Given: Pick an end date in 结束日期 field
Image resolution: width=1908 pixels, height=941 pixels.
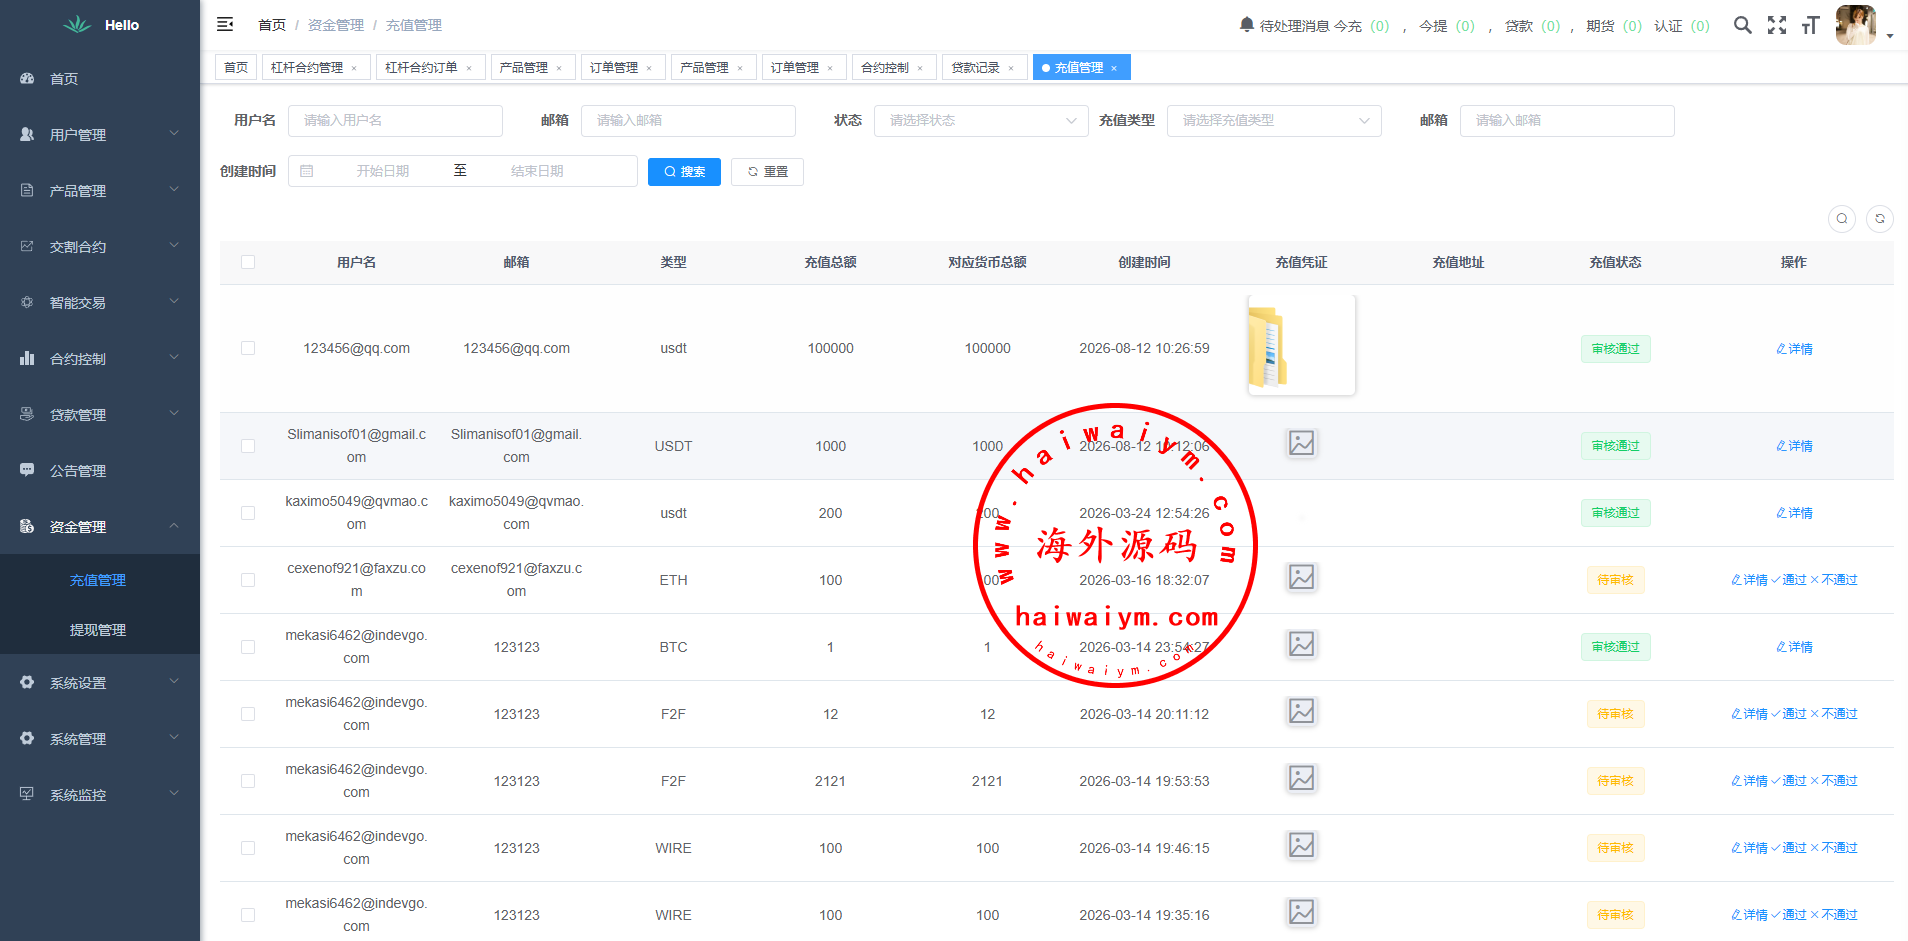Looking at the screenshot, I should coord(537,171).
